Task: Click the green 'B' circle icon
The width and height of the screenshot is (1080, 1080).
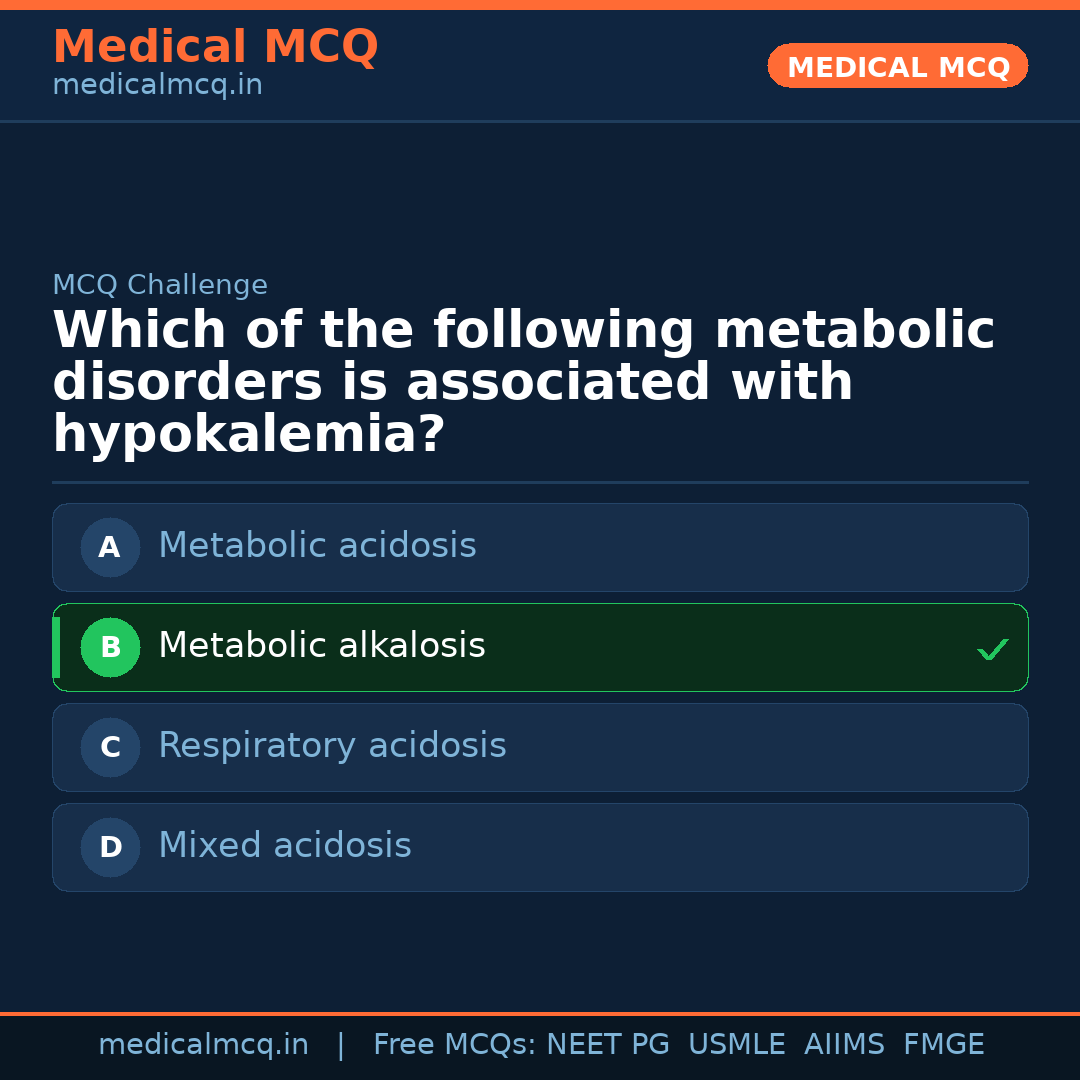Action: [110, 647]
